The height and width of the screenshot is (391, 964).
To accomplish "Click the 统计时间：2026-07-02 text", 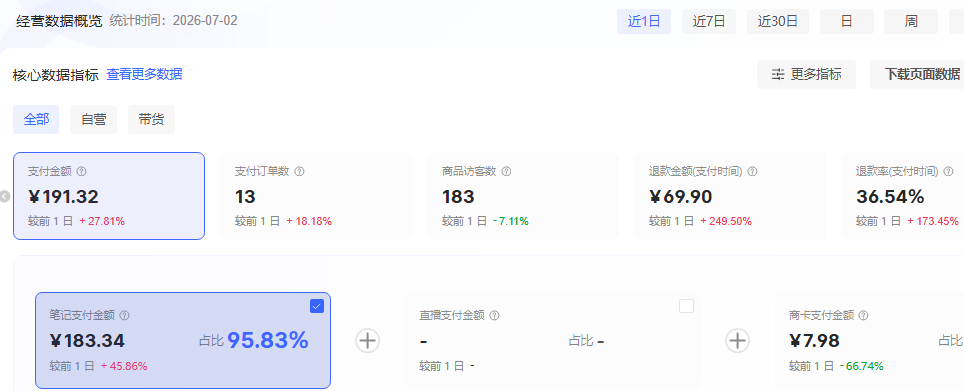I will pos(173,20).
